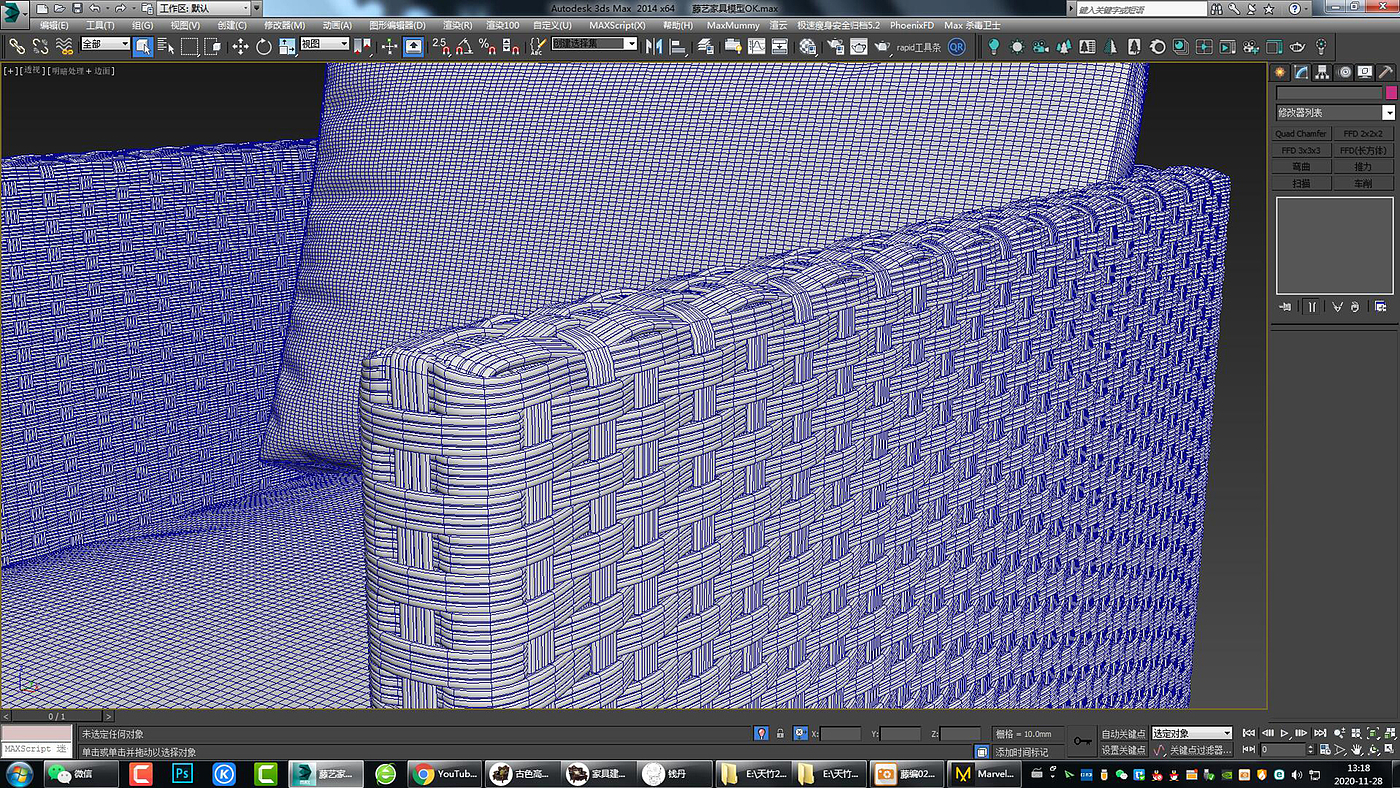
Task: Open the 全部 selection filter dropdown
Action: [105, 44]
